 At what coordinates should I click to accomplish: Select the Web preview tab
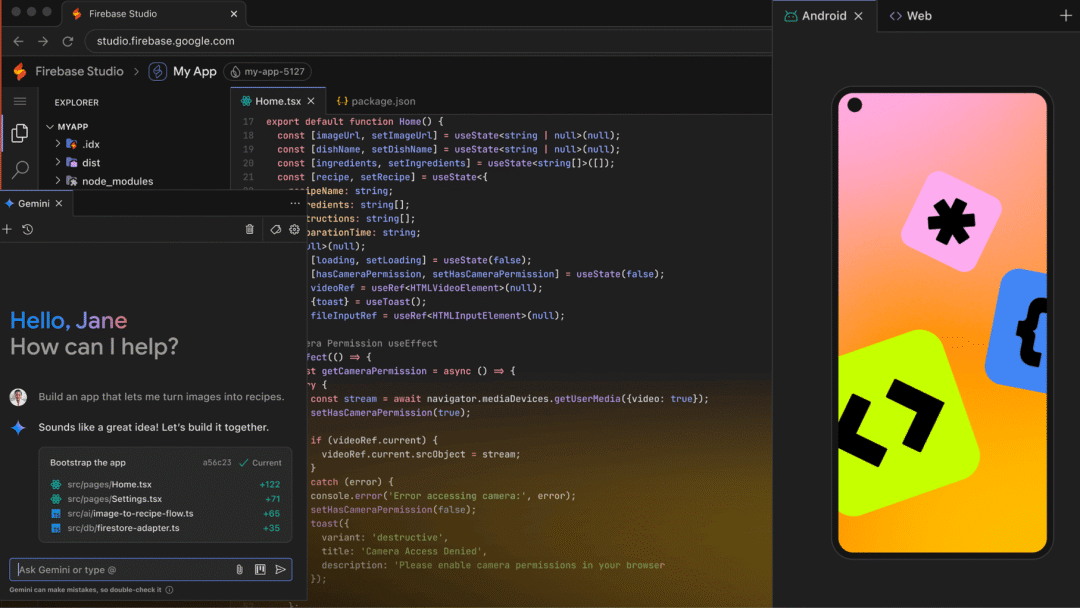tap(911, 16)
